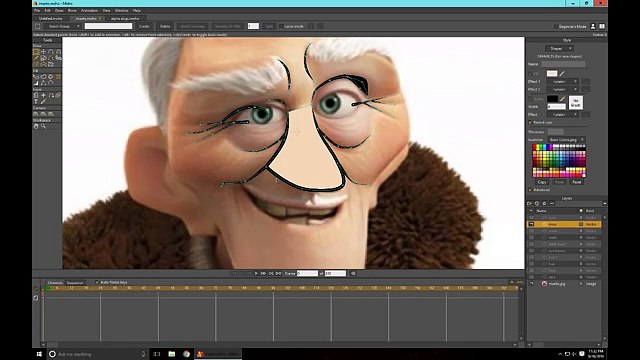This screenshot has width=640, height=360.
Task: Toggle visibility of the highlighted orange layer
Action: [x=531, y=224]
